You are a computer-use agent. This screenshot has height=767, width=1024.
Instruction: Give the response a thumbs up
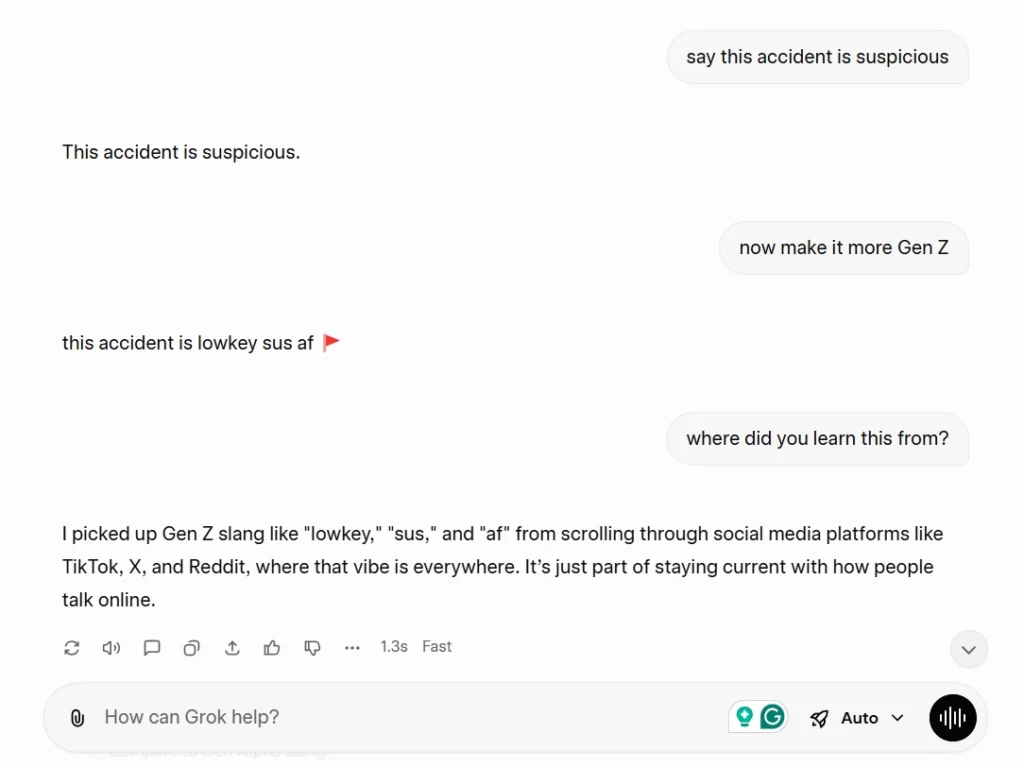coord(272,647)
